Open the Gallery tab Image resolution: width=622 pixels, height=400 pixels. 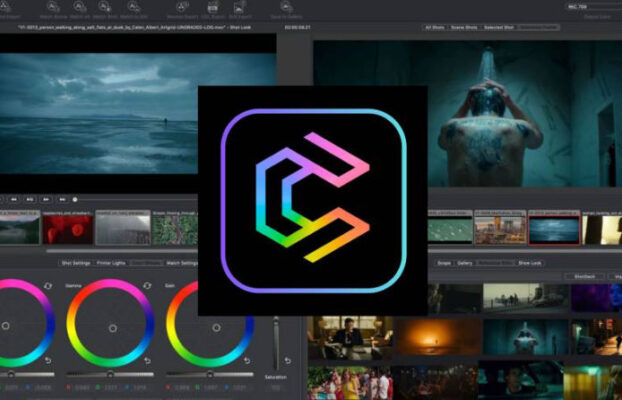[x=465, y=263]
